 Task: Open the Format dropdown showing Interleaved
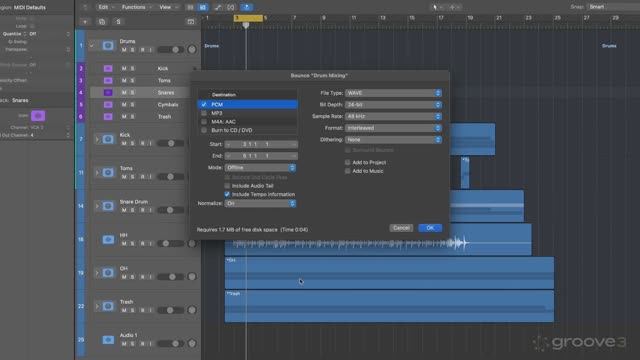point(393,128)
